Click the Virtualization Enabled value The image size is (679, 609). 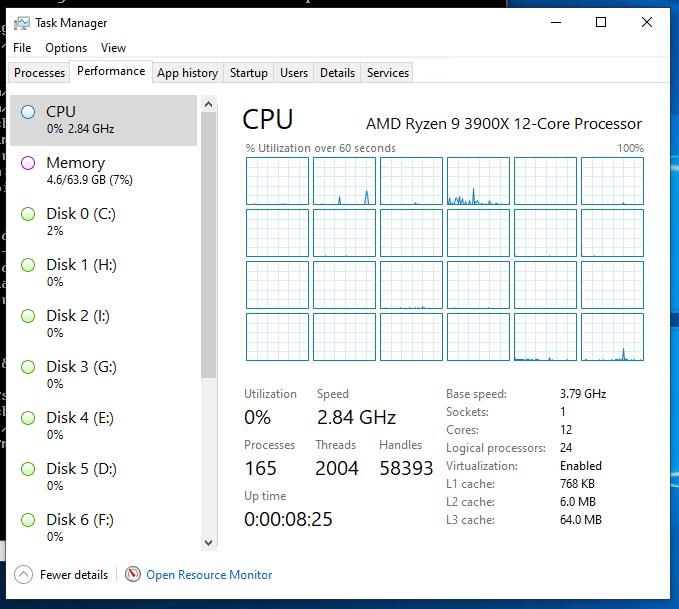581,466
